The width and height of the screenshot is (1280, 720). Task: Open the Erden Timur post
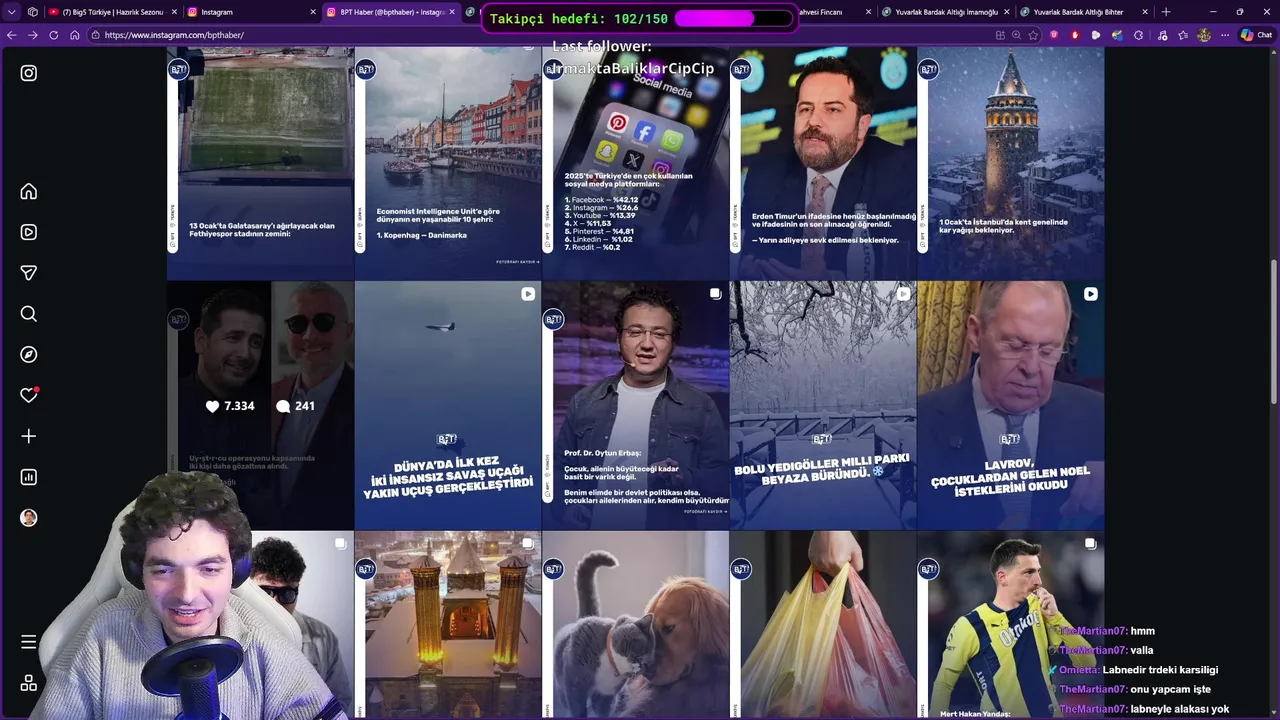[x=823, y=163]
